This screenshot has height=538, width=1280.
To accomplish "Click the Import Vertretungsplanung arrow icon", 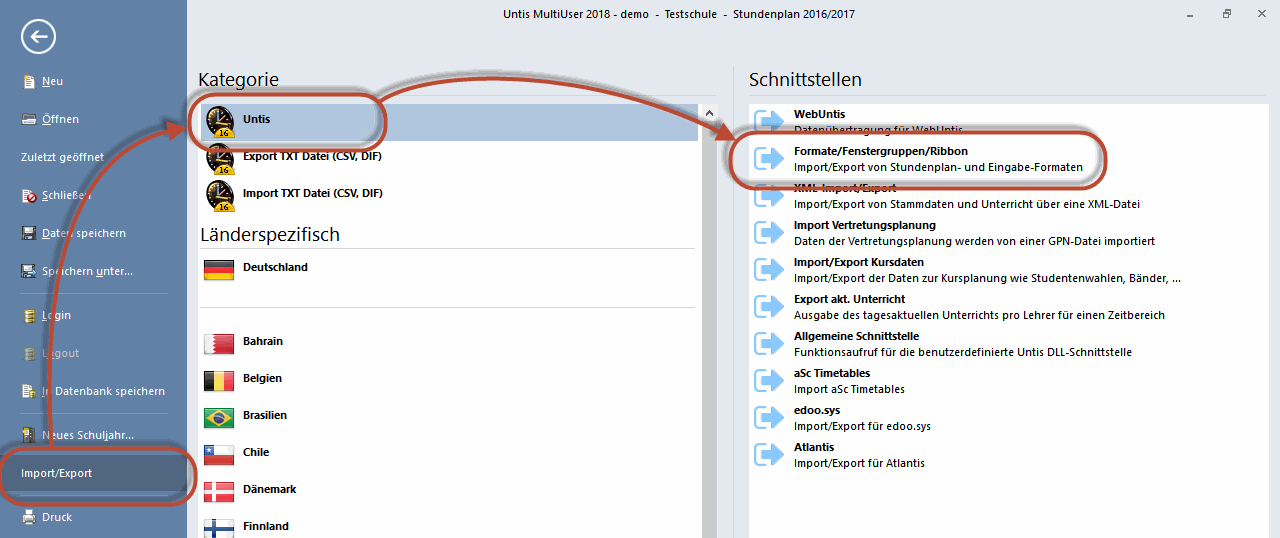I will [769, 232].
